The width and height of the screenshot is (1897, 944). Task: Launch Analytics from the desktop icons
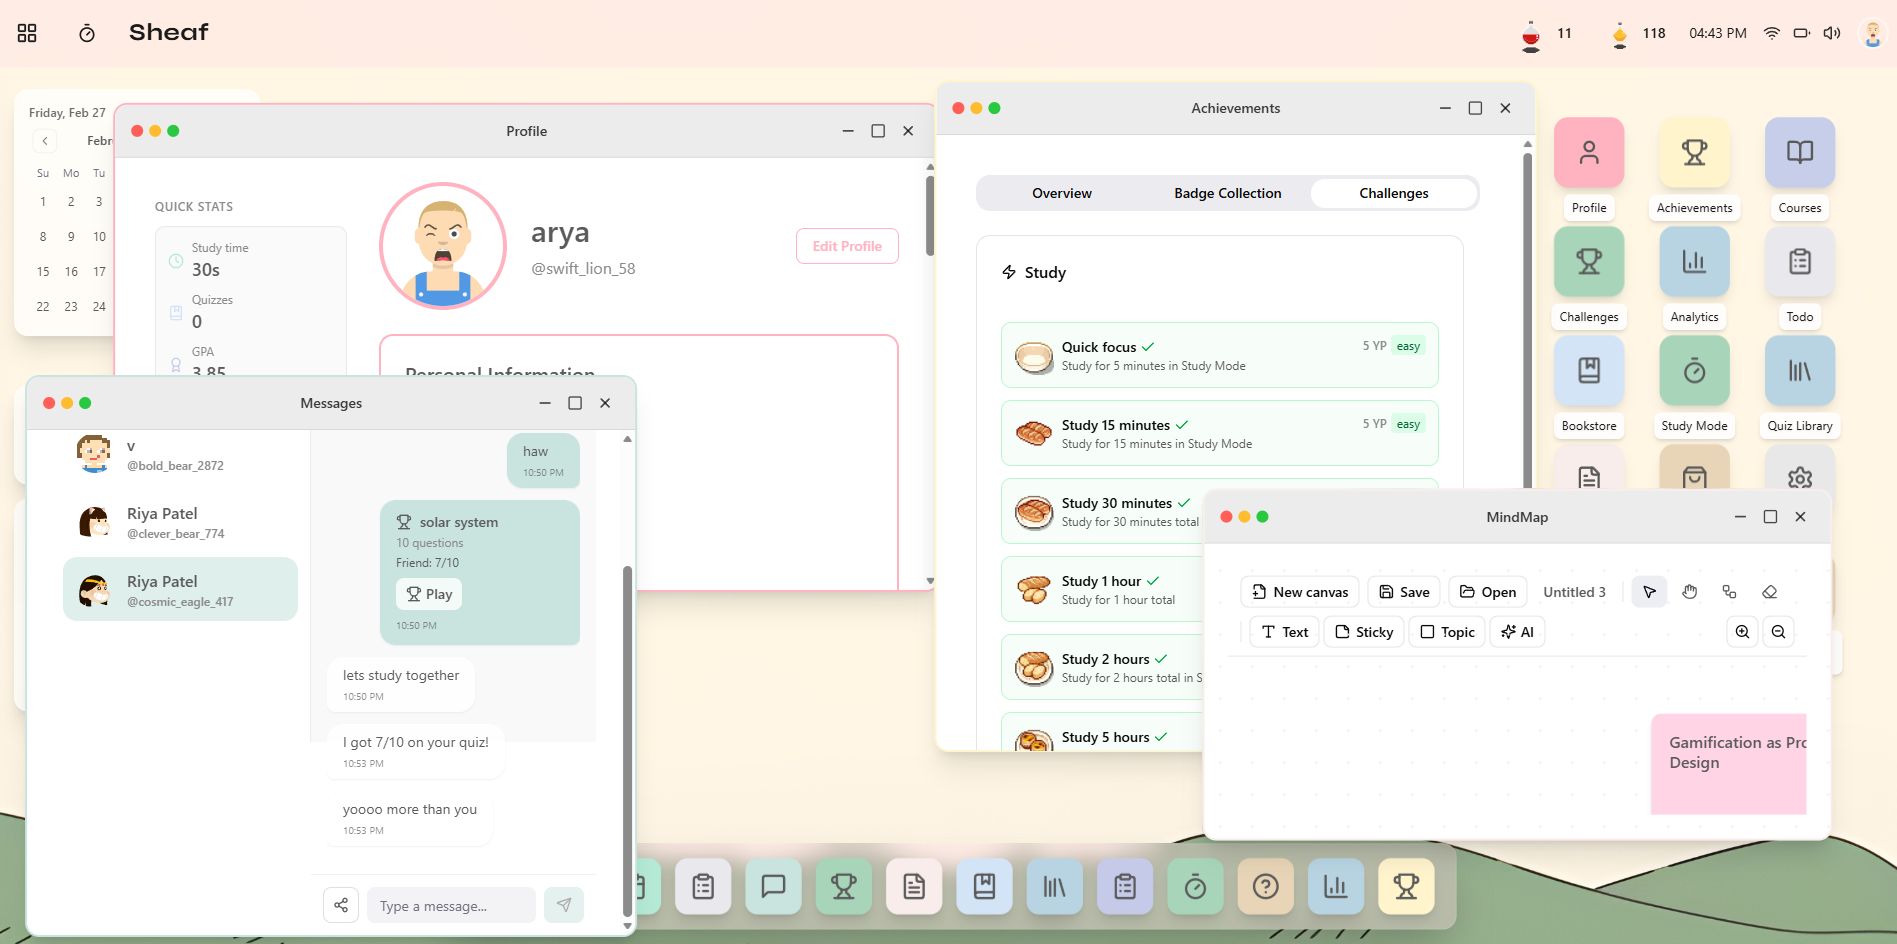(1694, 261)
